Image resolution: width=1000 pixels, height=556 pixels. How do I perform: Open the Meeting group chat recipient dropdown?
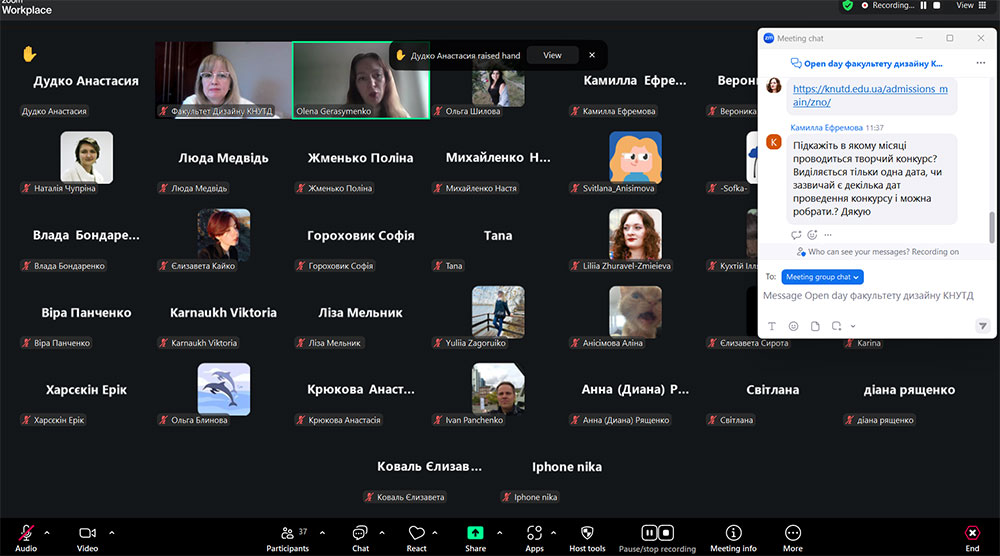(823, 277)
